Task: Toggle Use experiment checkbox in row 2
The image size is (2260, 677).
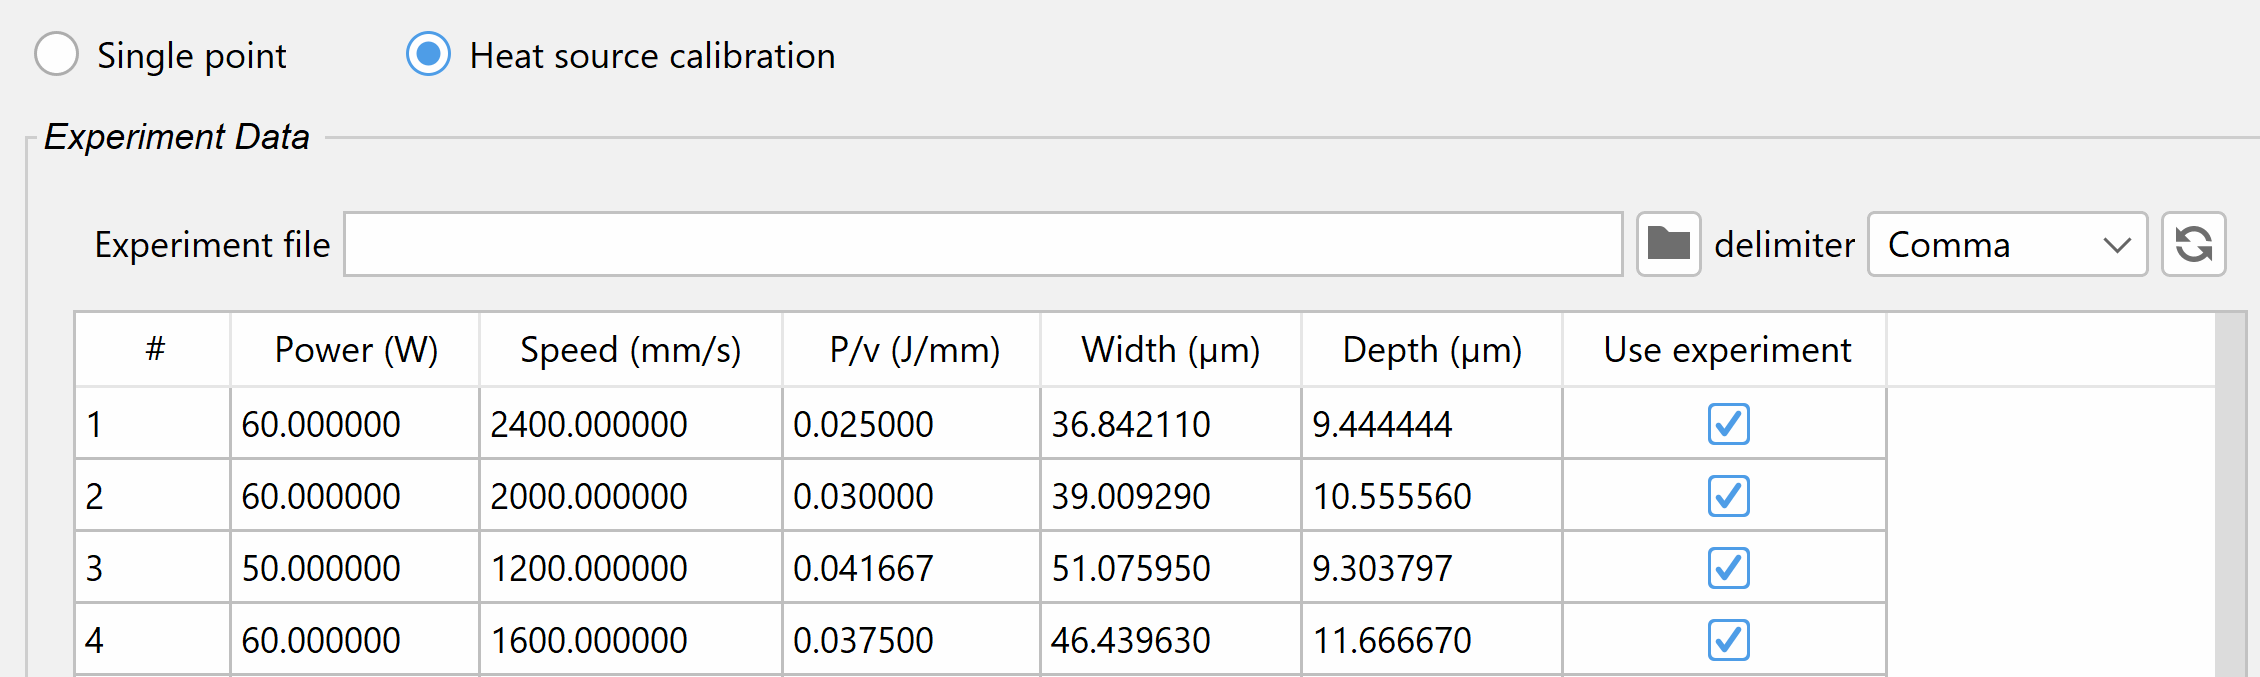Action: click(x=1728, y=496)
